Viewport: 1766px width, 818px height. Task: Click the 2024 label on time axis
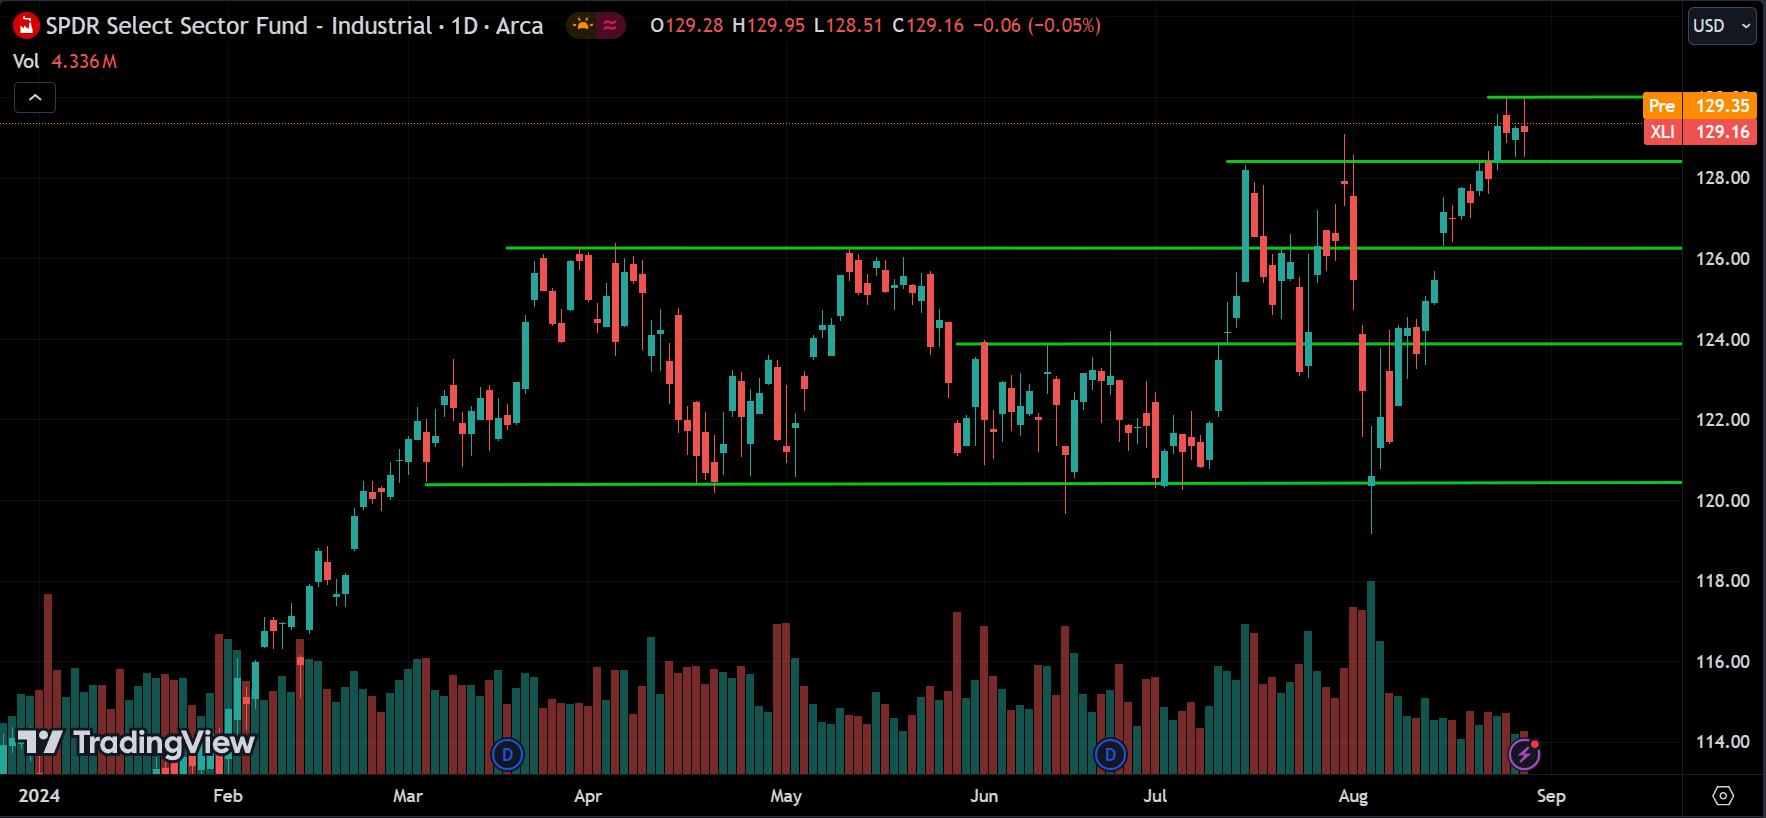(39, 796)
